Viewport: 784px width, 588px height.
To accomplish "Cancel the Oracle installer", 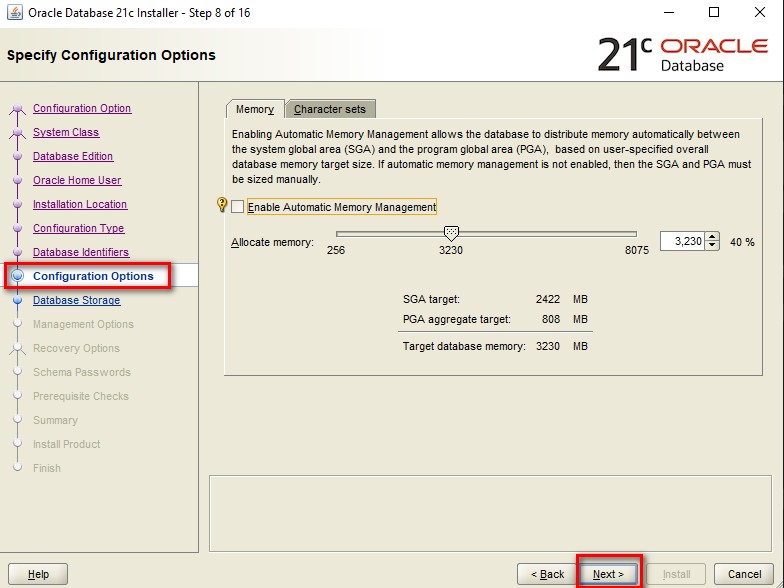I will 744,574.
